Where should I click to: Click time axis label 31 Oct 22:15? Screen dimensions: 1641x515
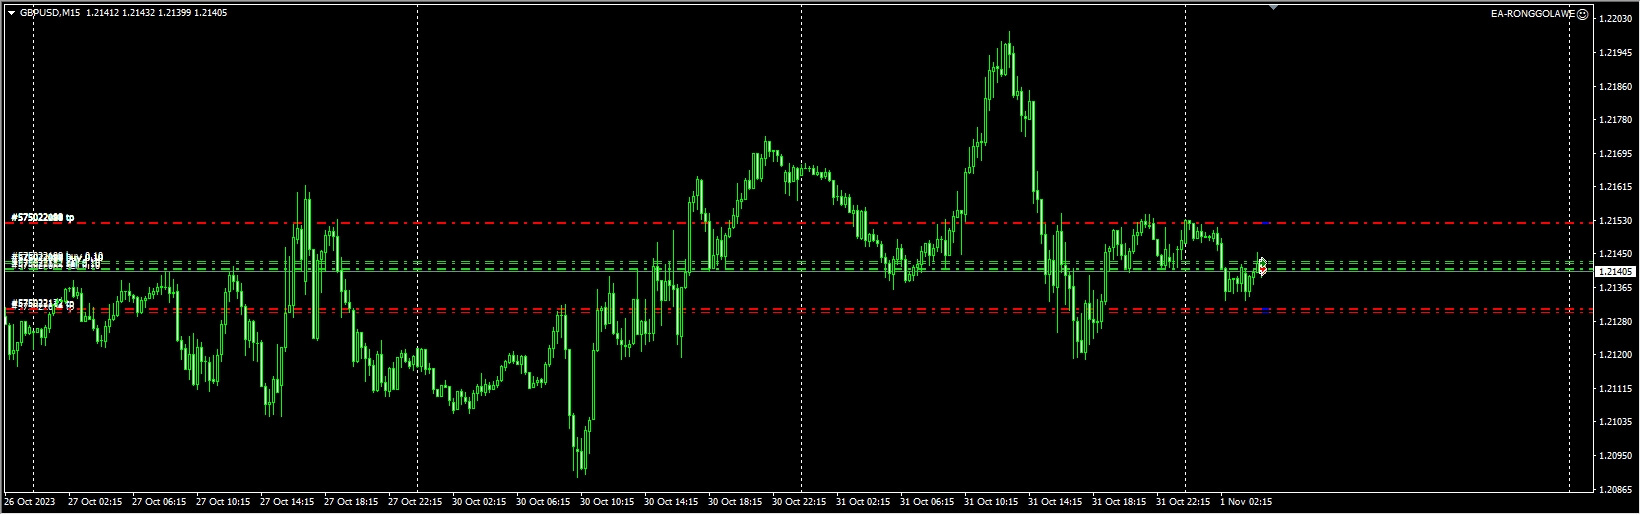pyautogui.click(x=1183, y=501)
